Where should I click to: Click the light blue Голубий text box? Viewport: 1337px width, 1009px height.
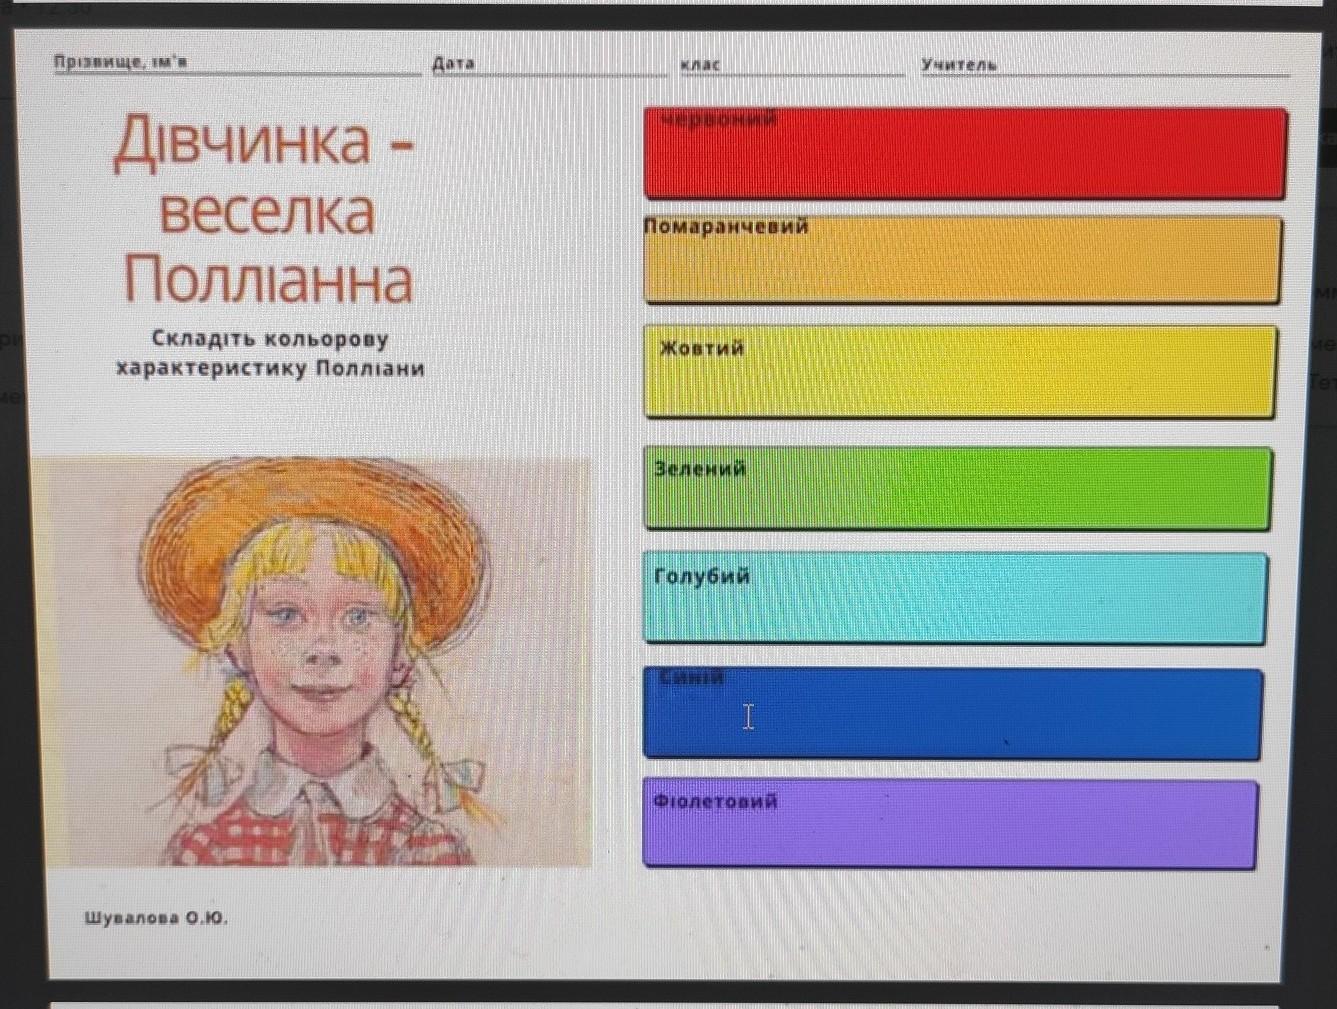pyautogui.click(x=955, y=597)
